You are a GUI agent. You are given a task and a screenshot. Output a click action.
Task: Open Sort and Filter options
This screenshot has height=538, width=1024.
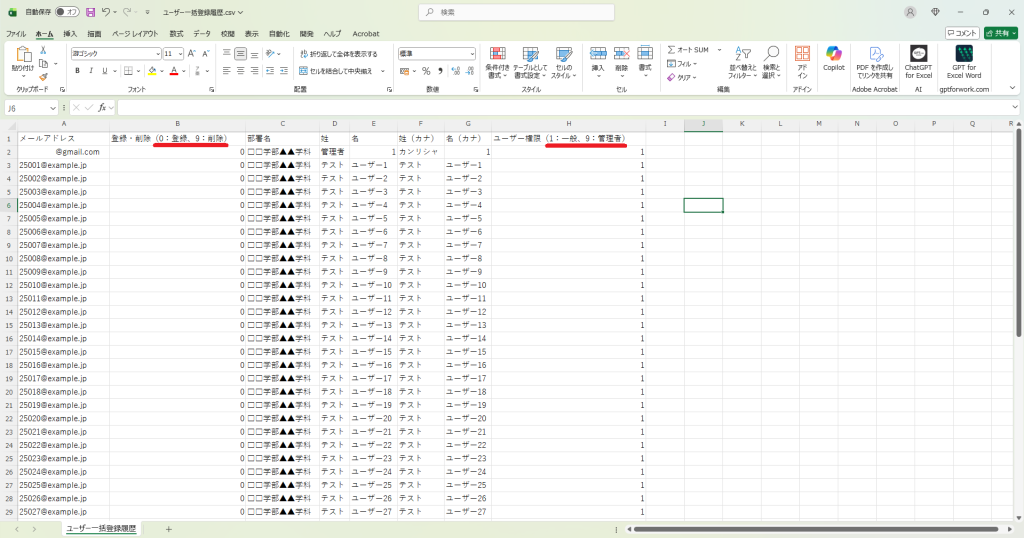pyautogui.click(x=742, y=60)
